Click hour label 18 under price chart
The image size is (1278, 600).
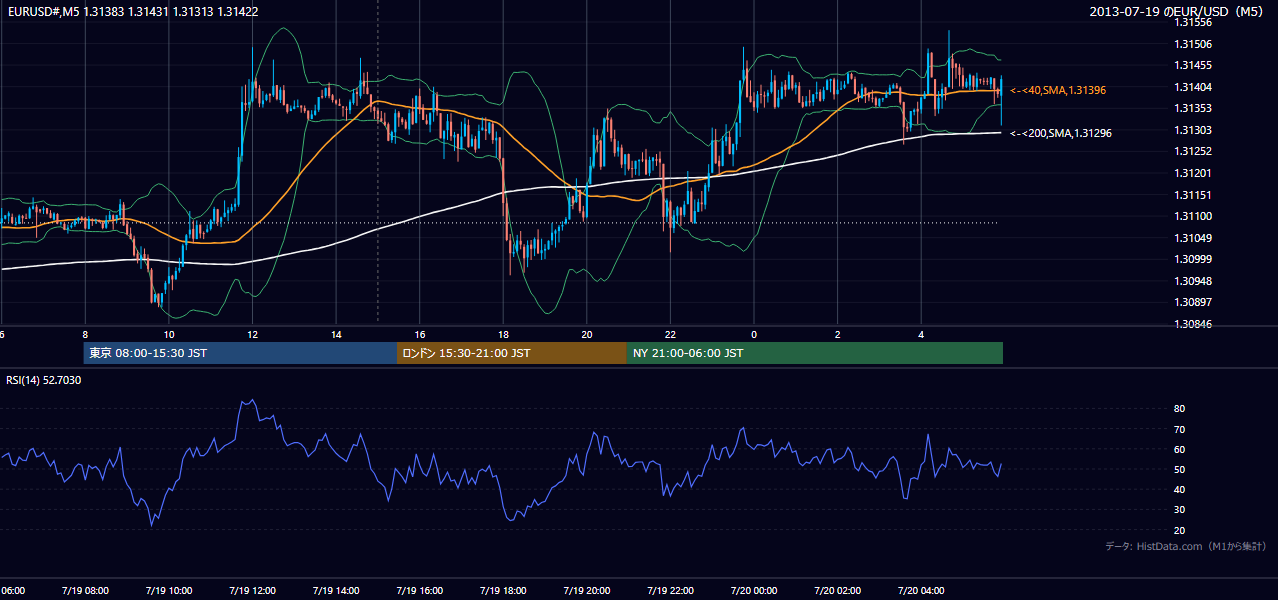503,335
